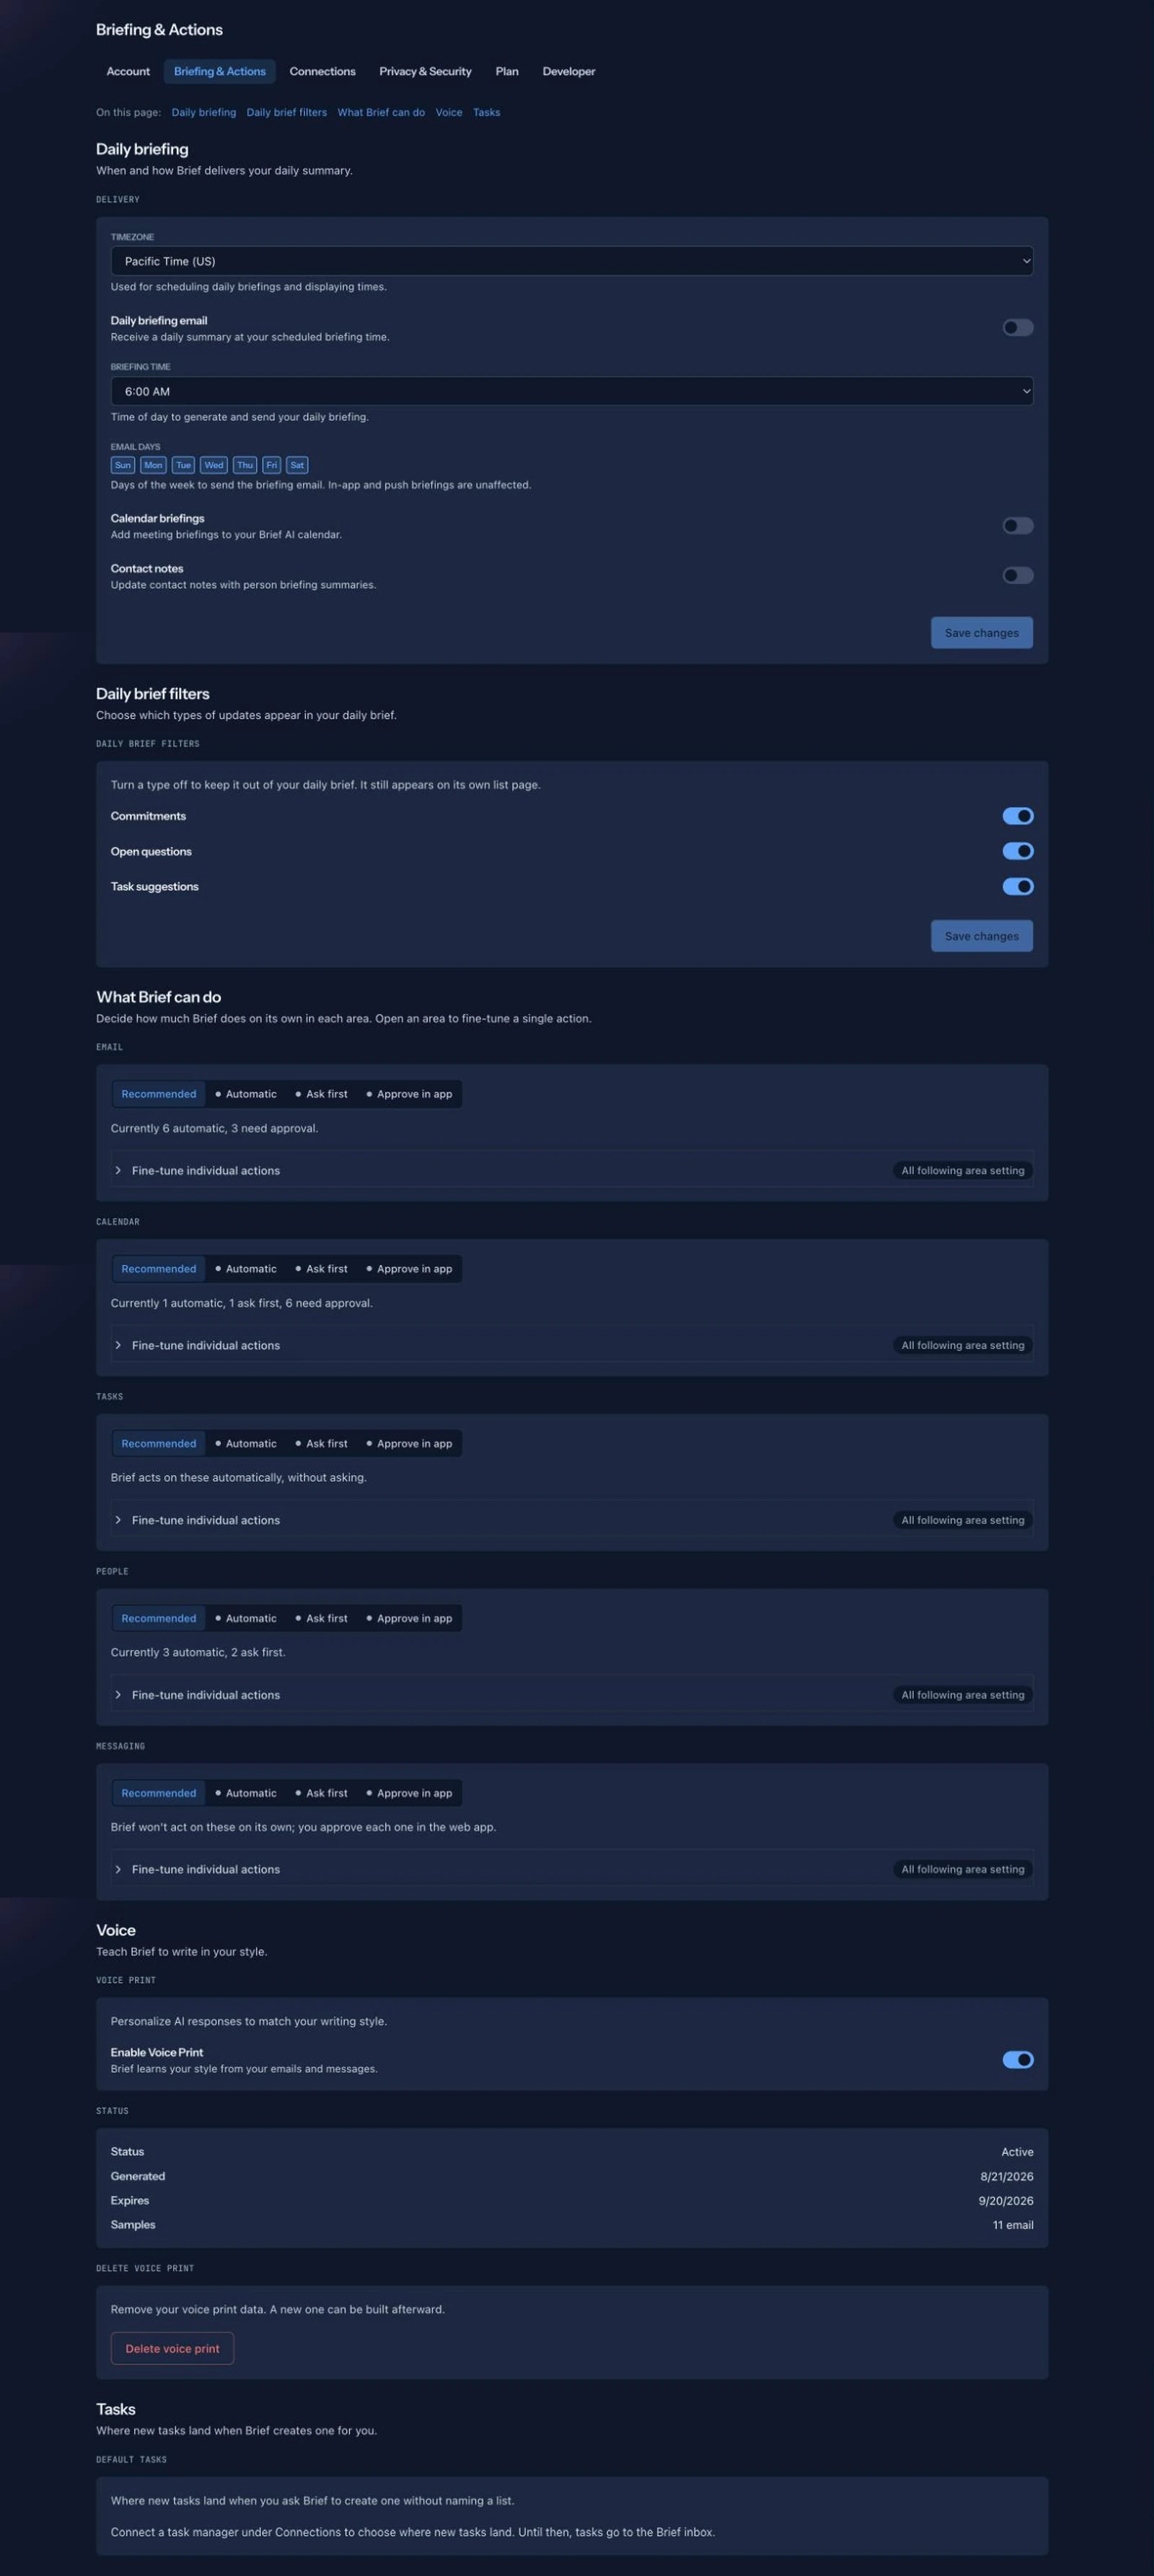Viewport: 1154px width, 2576px height.
Task: Toggle the Fri email day chip
Action: [x=272, y=465]
